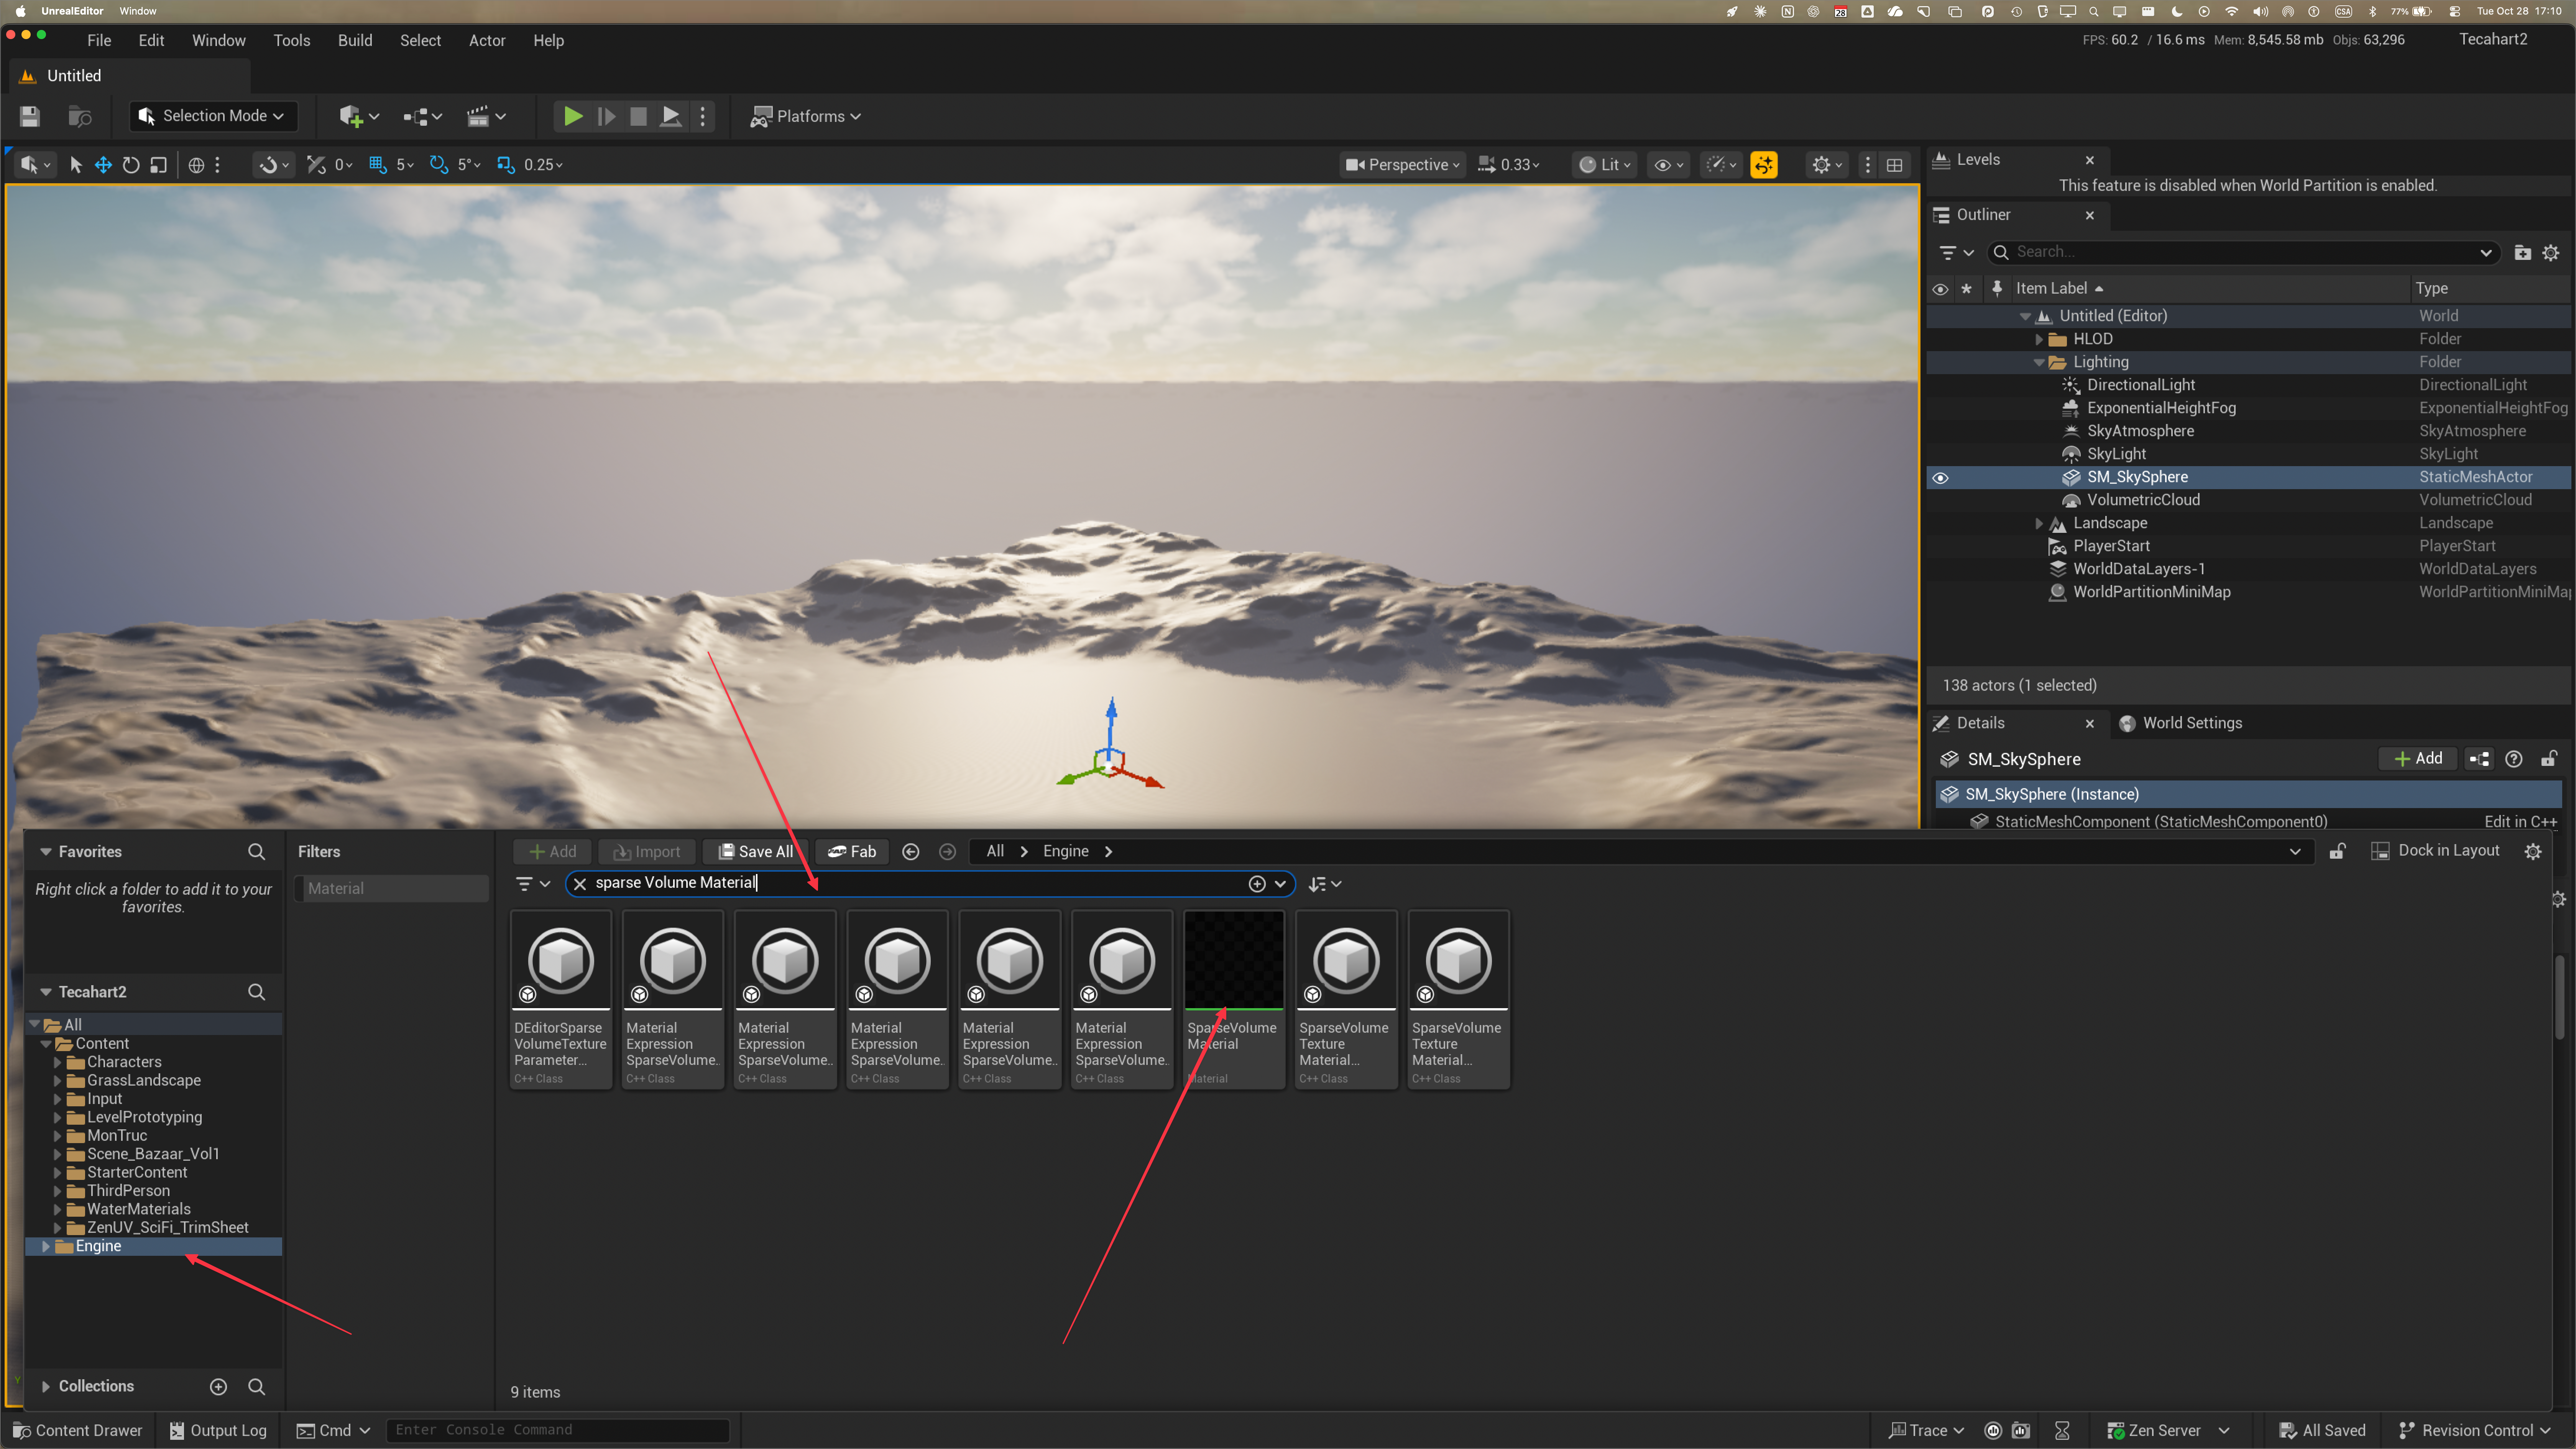This screenshot has width=2576, height=1449.
Task: Save the current search as collection plus icon
Action: click(x=1257, y=884)
